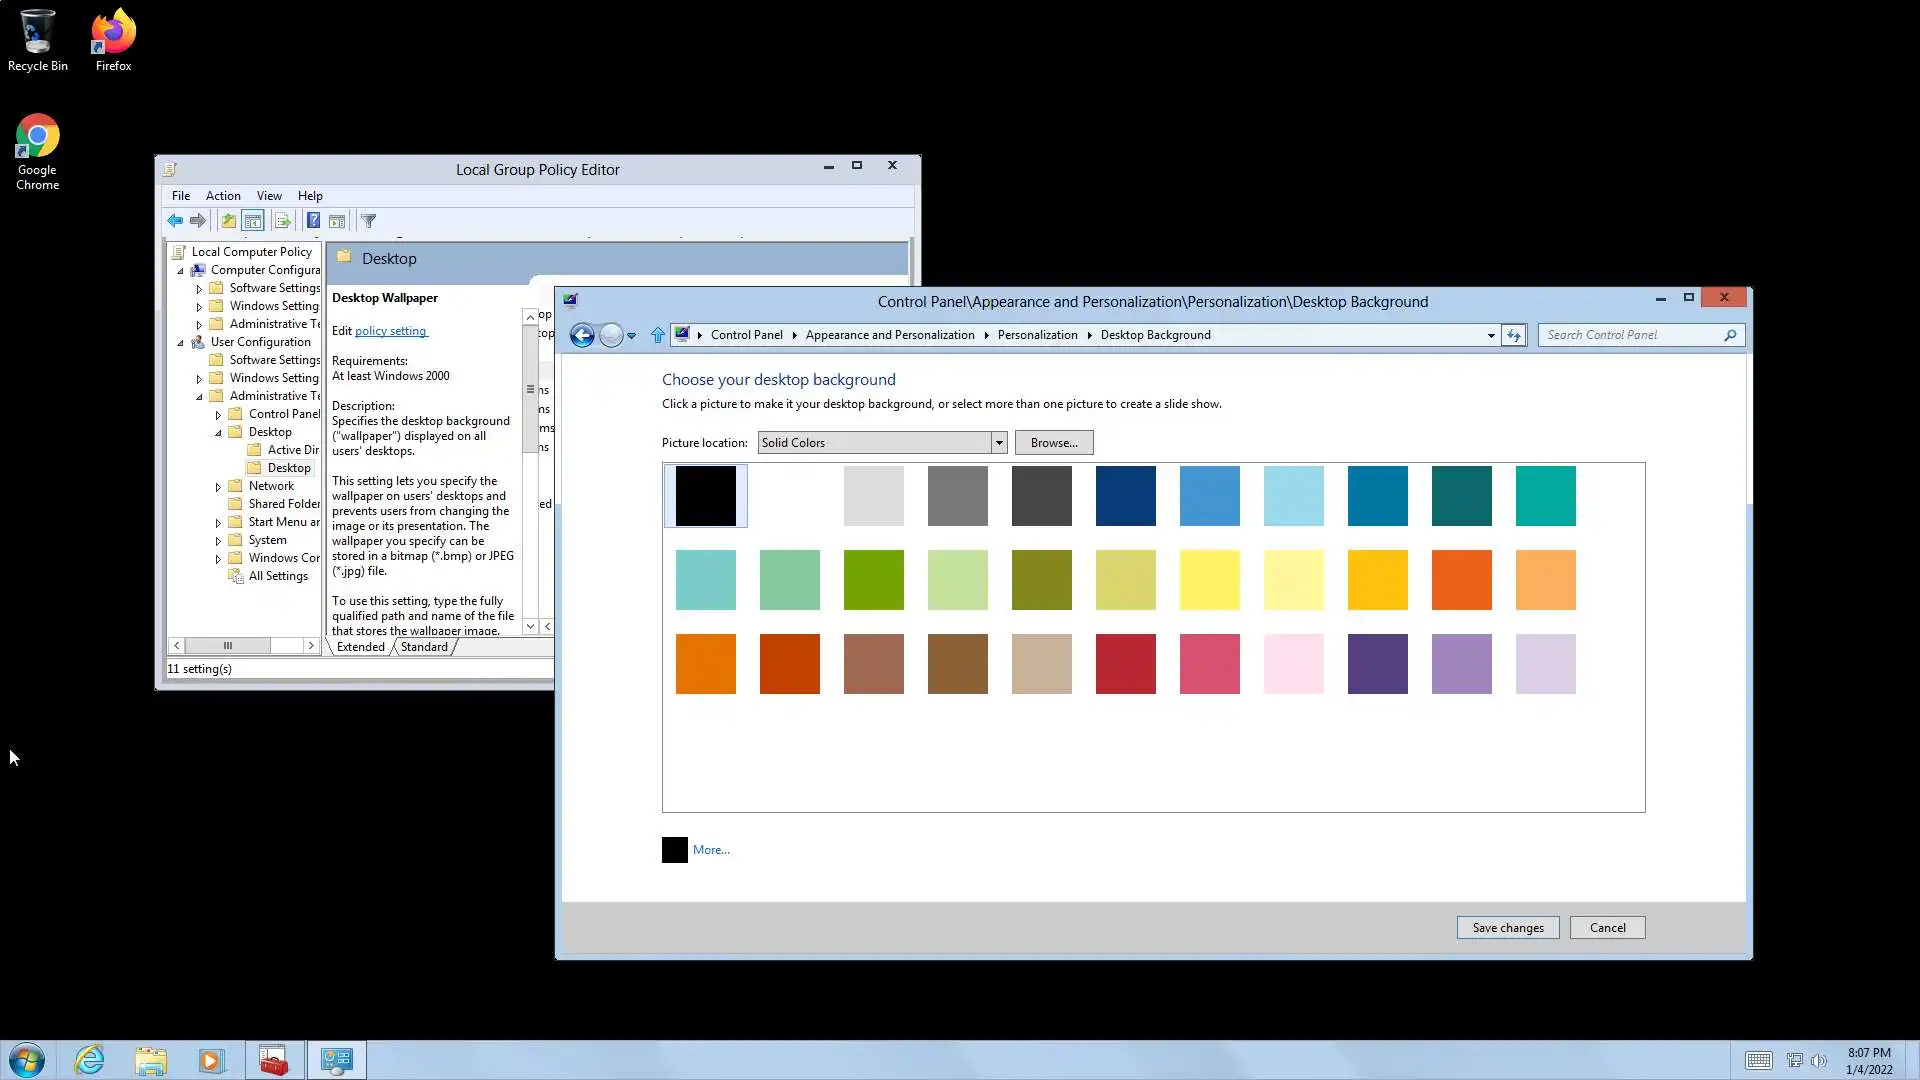Screen dimensions: 1920x1080
Task: Open the Picture location dropdown
Action: [x=998, y=443]
